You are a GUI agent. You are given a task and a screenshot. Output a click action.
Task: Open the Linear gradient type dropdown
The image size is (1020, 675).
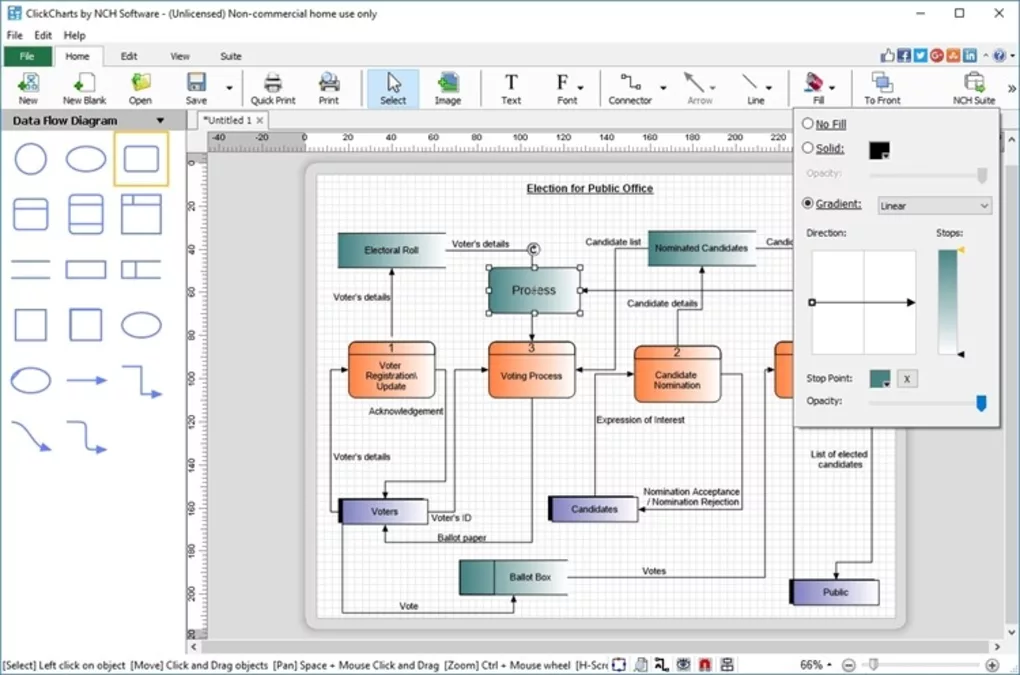(x=934, y=205)
